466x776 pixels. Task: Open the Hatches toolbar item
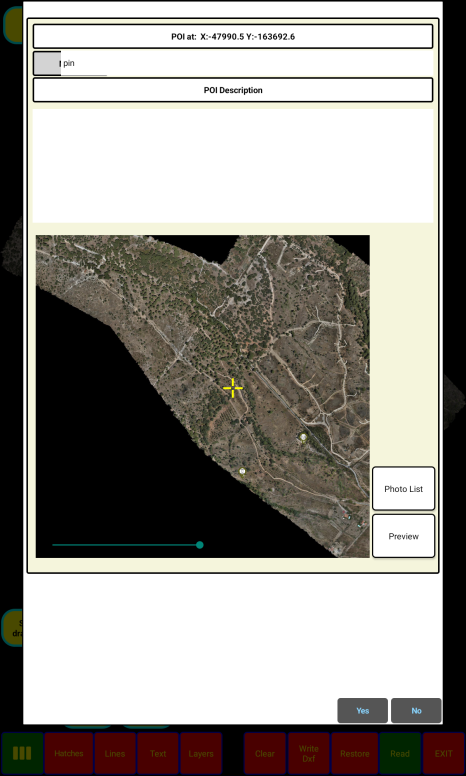(69, 753)
